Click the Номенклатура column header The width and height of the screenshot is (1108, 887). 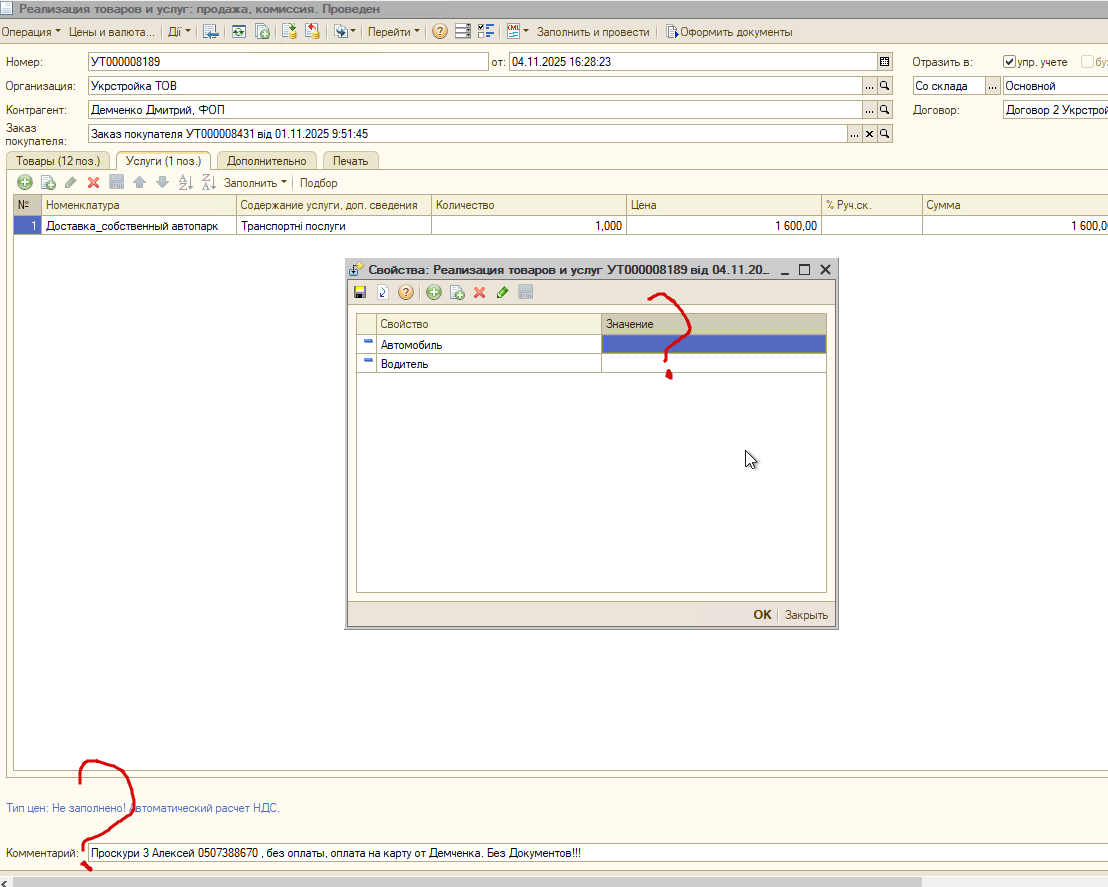pyautogui.click(x=138, y=205)
